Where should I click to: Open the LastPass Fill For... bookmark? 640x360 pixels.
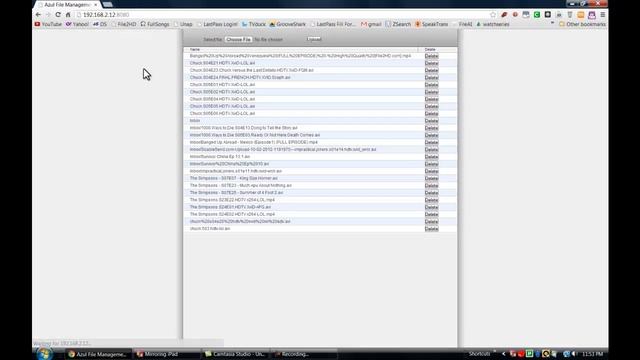[333, 24]
